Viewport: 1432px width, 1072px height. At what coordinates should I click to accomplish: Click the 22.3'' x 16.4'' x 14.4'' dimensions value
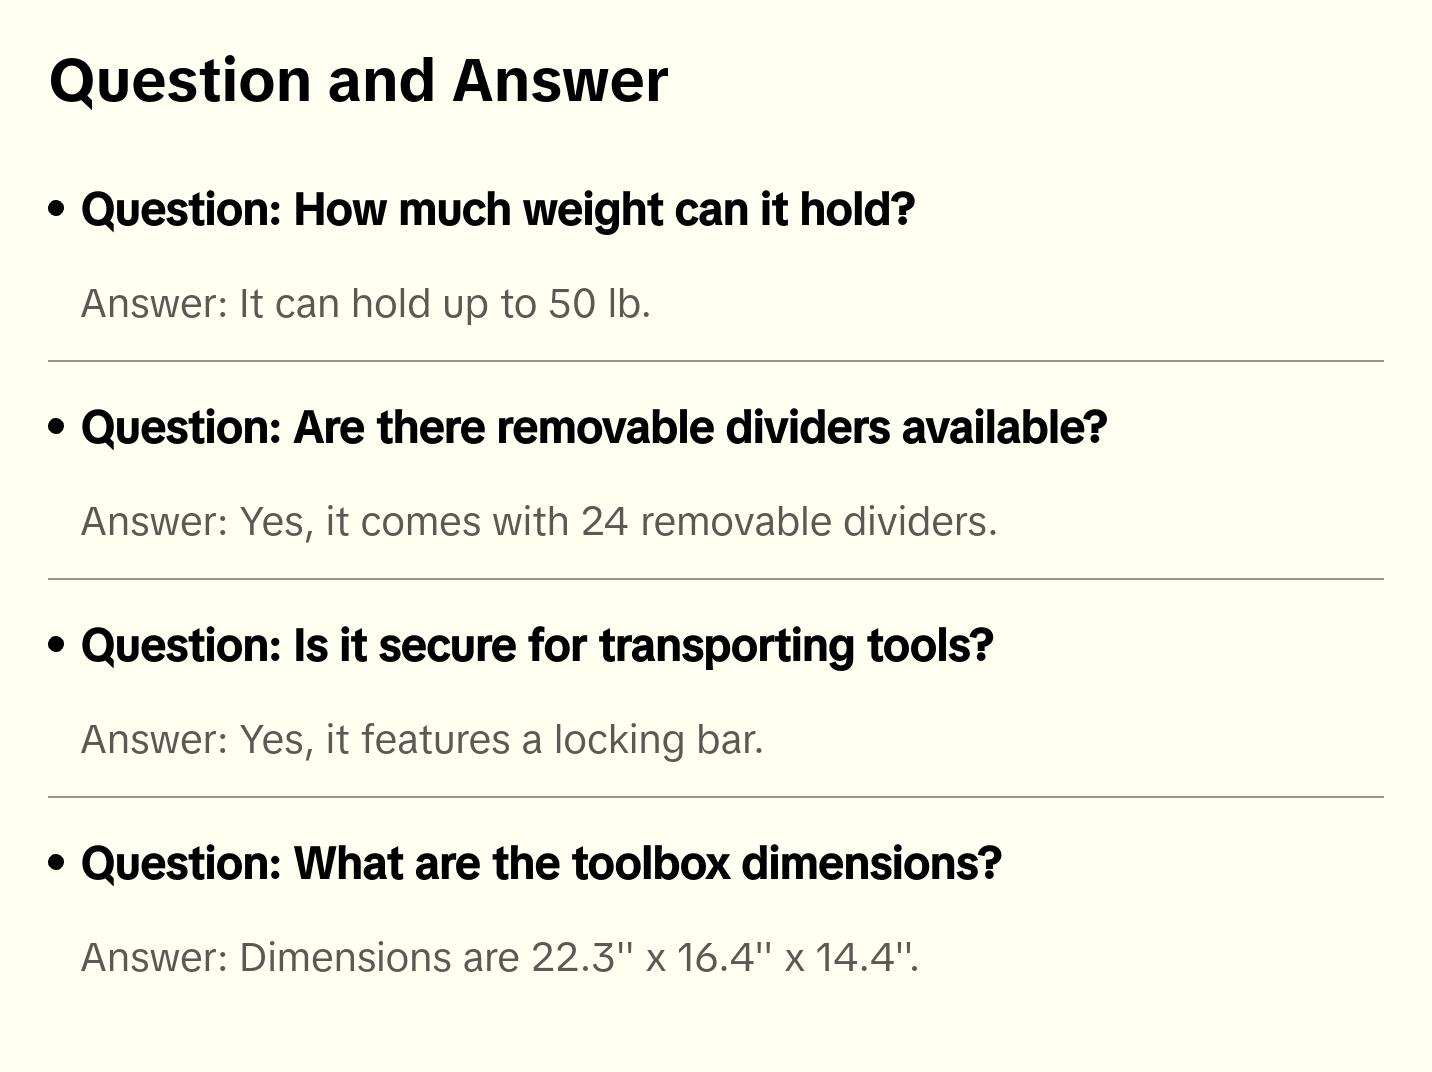pos(724,958)
